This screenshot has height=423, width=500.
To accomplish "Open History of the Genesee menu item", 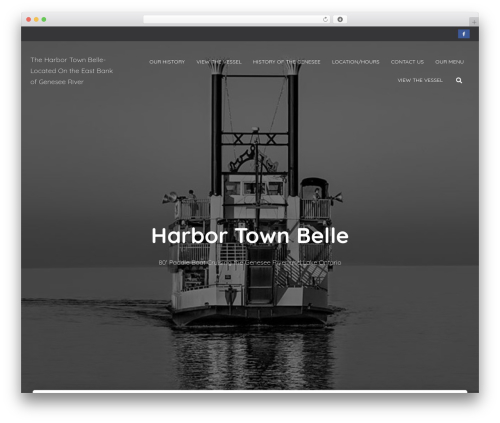I will pos(286,62).
